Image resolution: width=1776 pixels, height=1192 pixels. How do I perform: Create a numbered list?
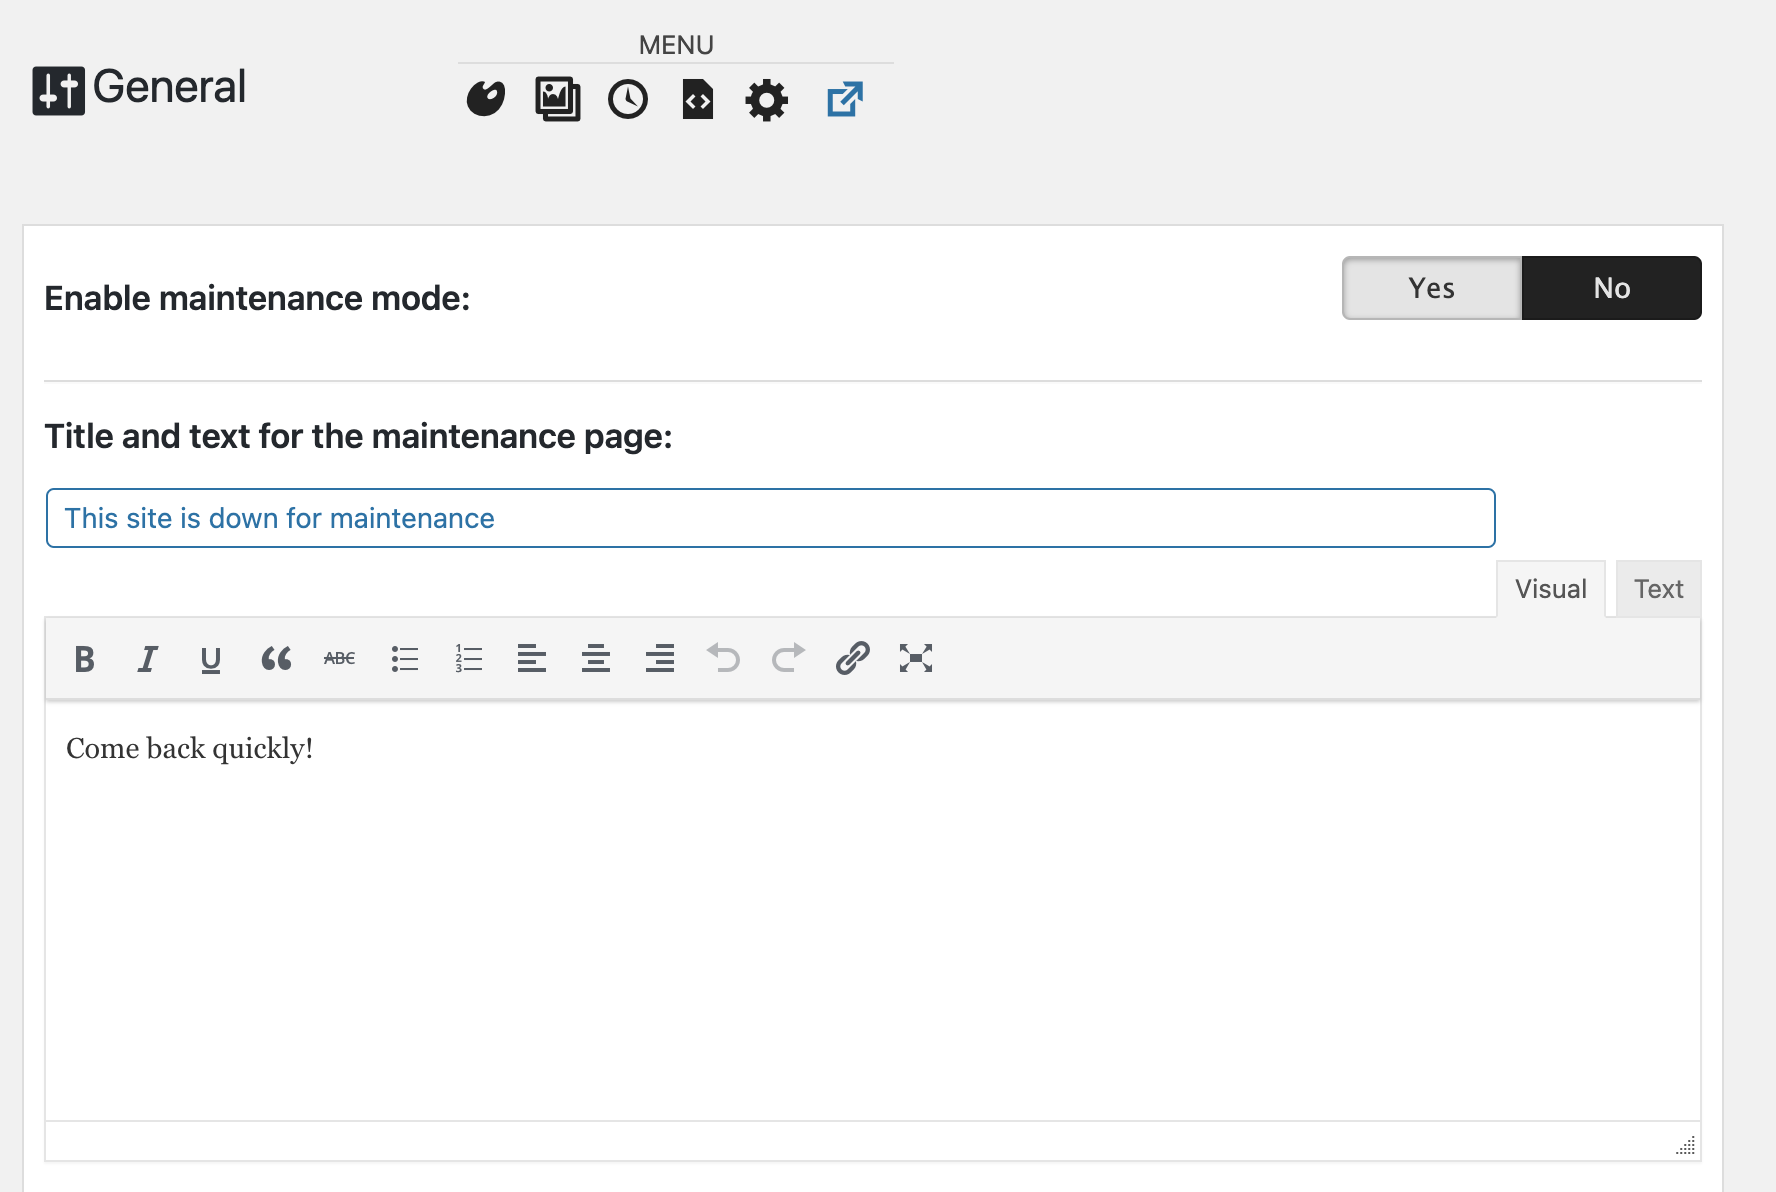(x=468, y=658)
